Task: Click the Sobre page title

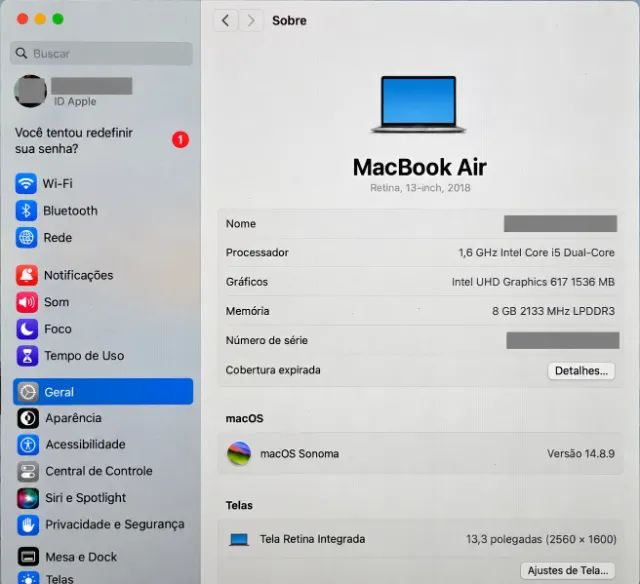Action: [289, 20]
